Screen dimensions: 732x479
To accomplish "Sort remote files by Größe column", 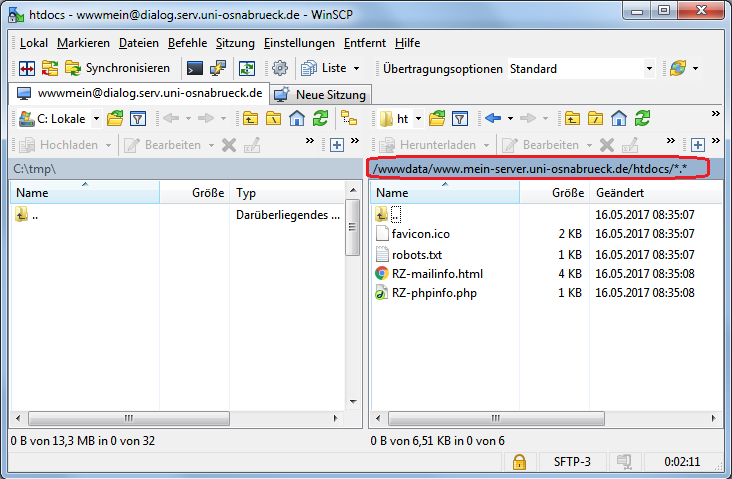I will click(x=567, y=192).
